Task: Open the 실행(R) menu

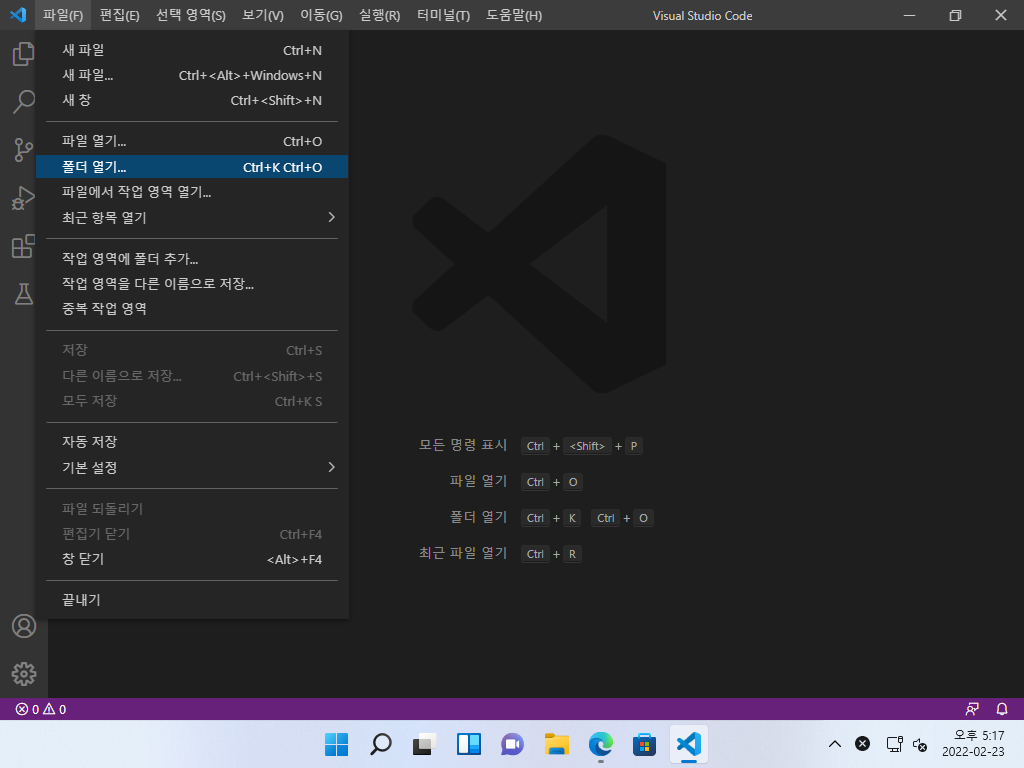Action: coord(379,15)
